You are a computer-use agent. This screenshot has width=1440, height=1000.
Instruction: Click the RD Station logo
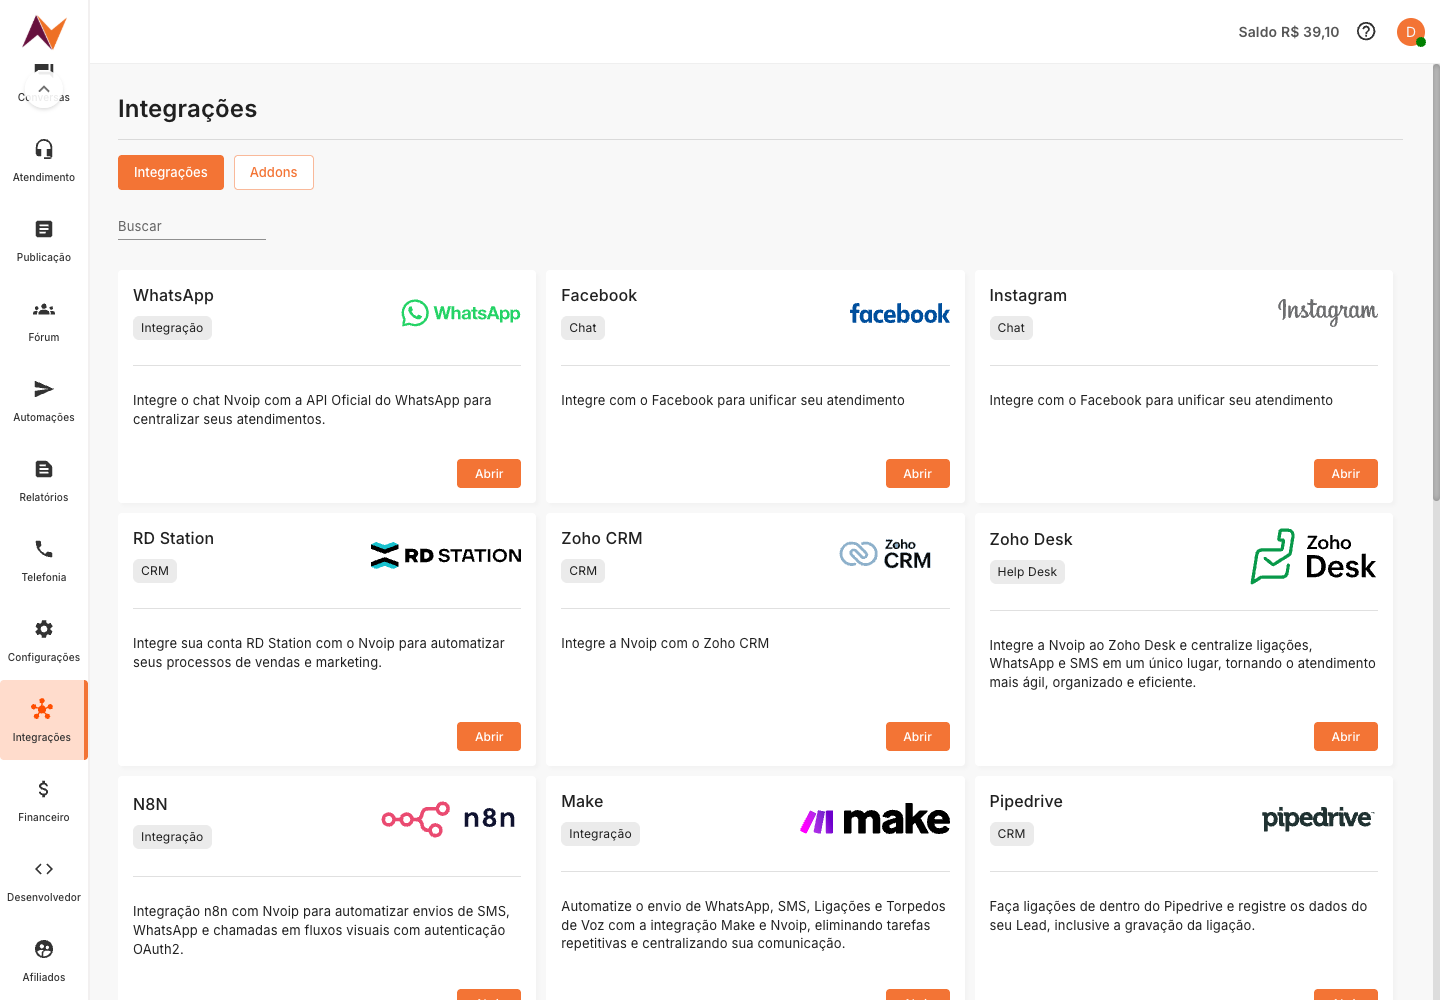coord(446,555)
